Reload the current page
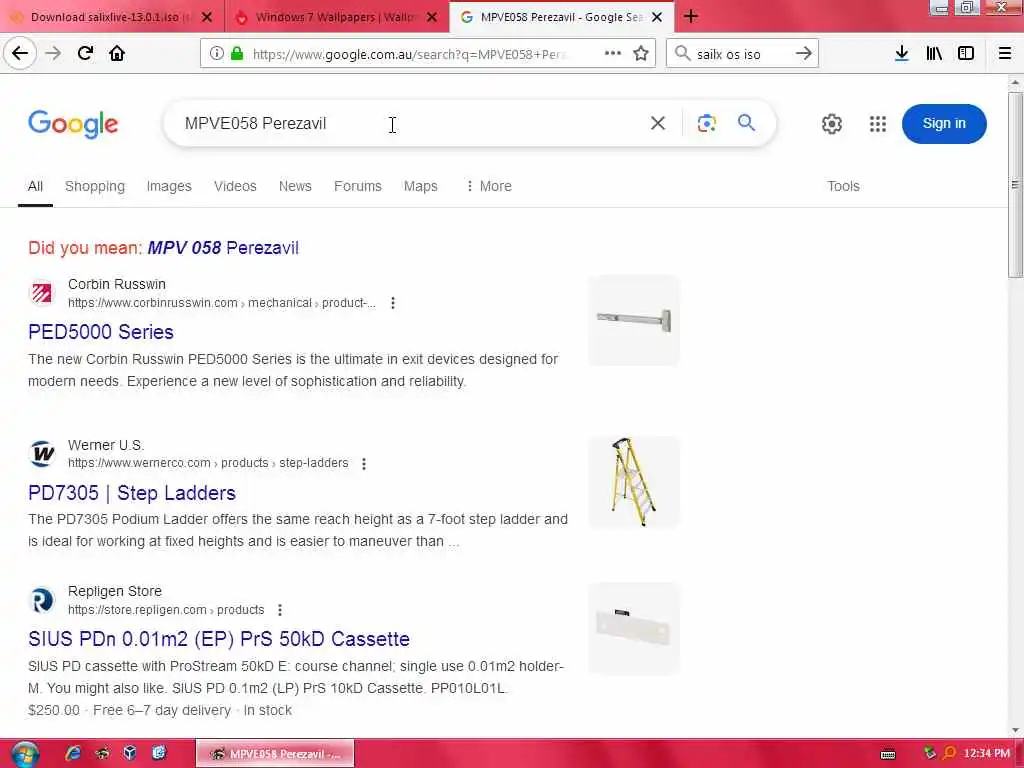 click(85, 54)
